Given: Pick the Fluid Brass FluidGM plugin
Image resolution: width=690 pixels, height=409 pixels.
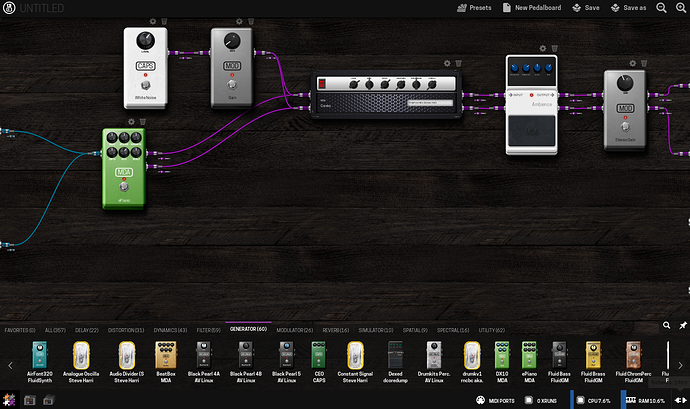Looking at the screenshot, I should [593, 362].
